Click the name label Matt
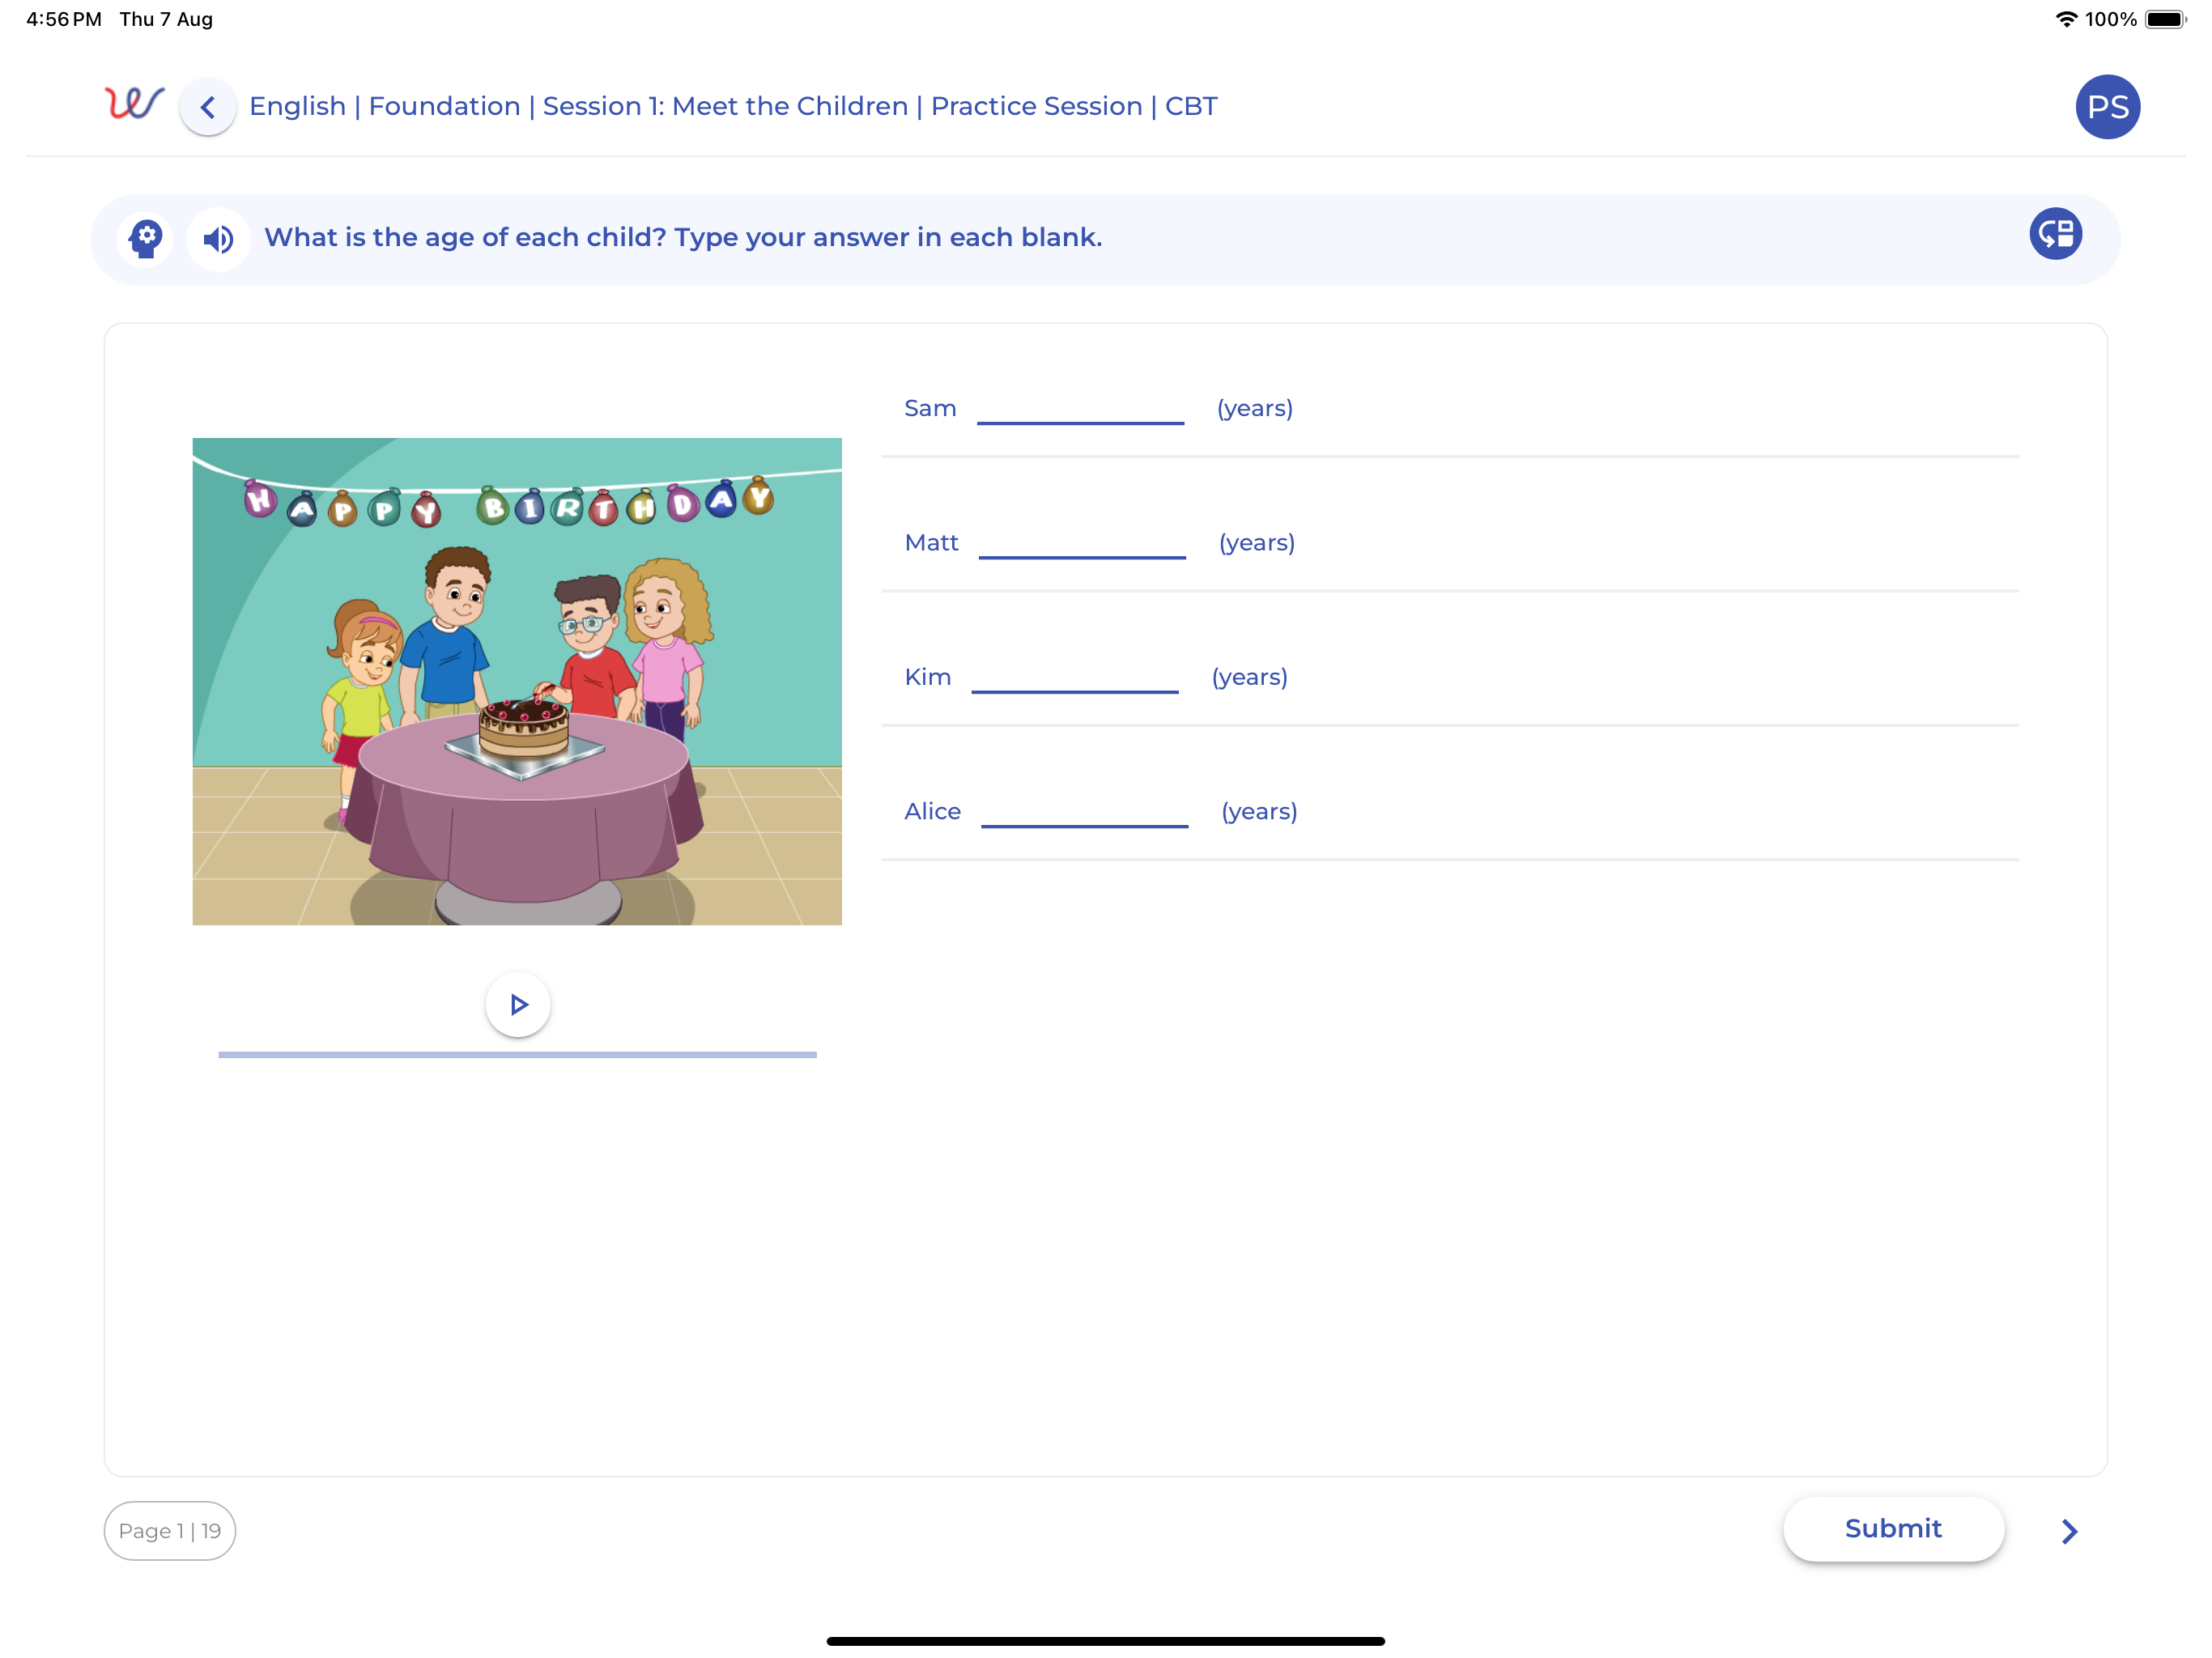 click(x=931, y=542)
